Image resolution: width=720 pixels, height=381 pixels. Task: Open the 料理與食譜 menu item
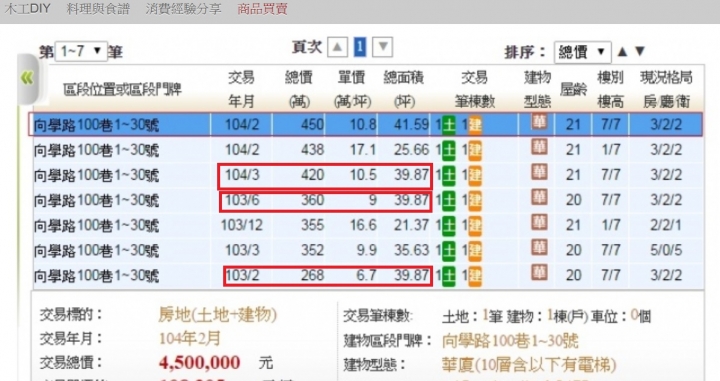pos(98,9)
